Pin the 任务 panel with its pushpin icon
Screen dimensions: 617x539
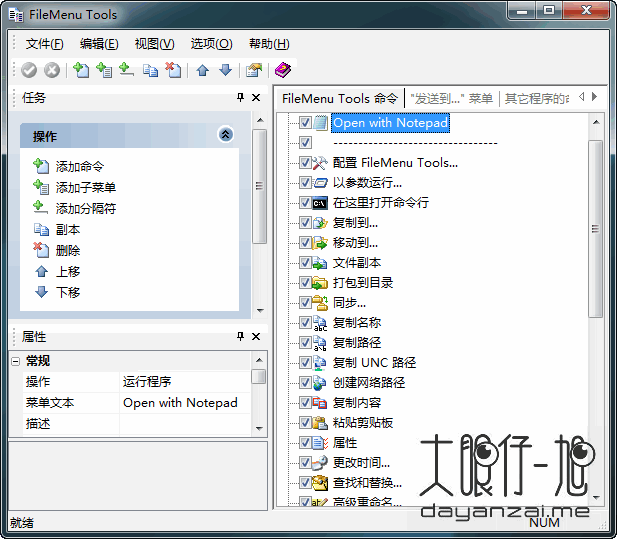click(240, 97)
